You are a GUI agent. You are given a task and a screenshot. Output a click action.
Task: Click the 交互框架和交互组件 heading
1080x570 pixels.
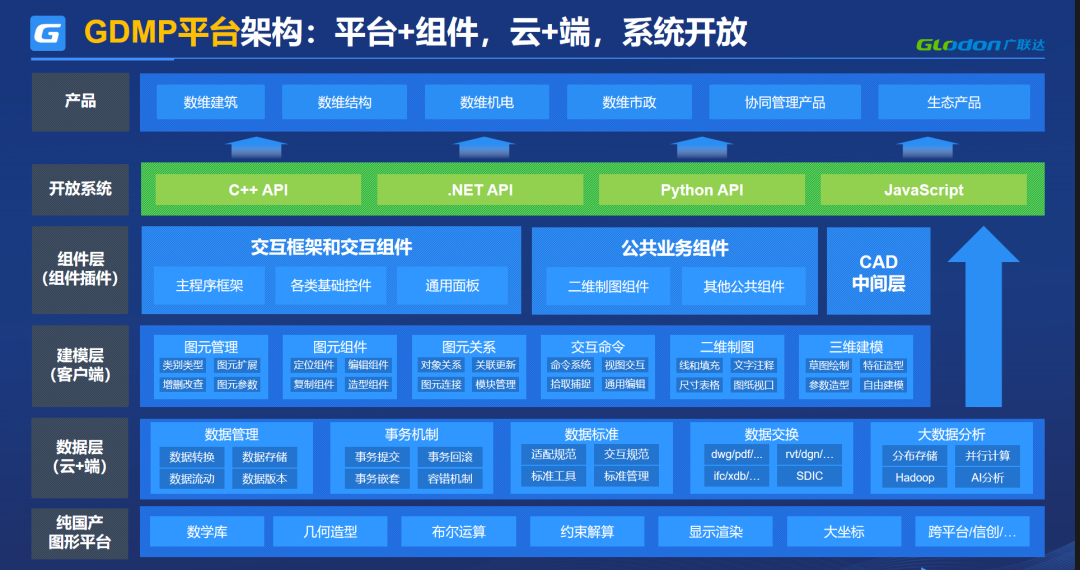pyautogui.click(x=331, y=247)
